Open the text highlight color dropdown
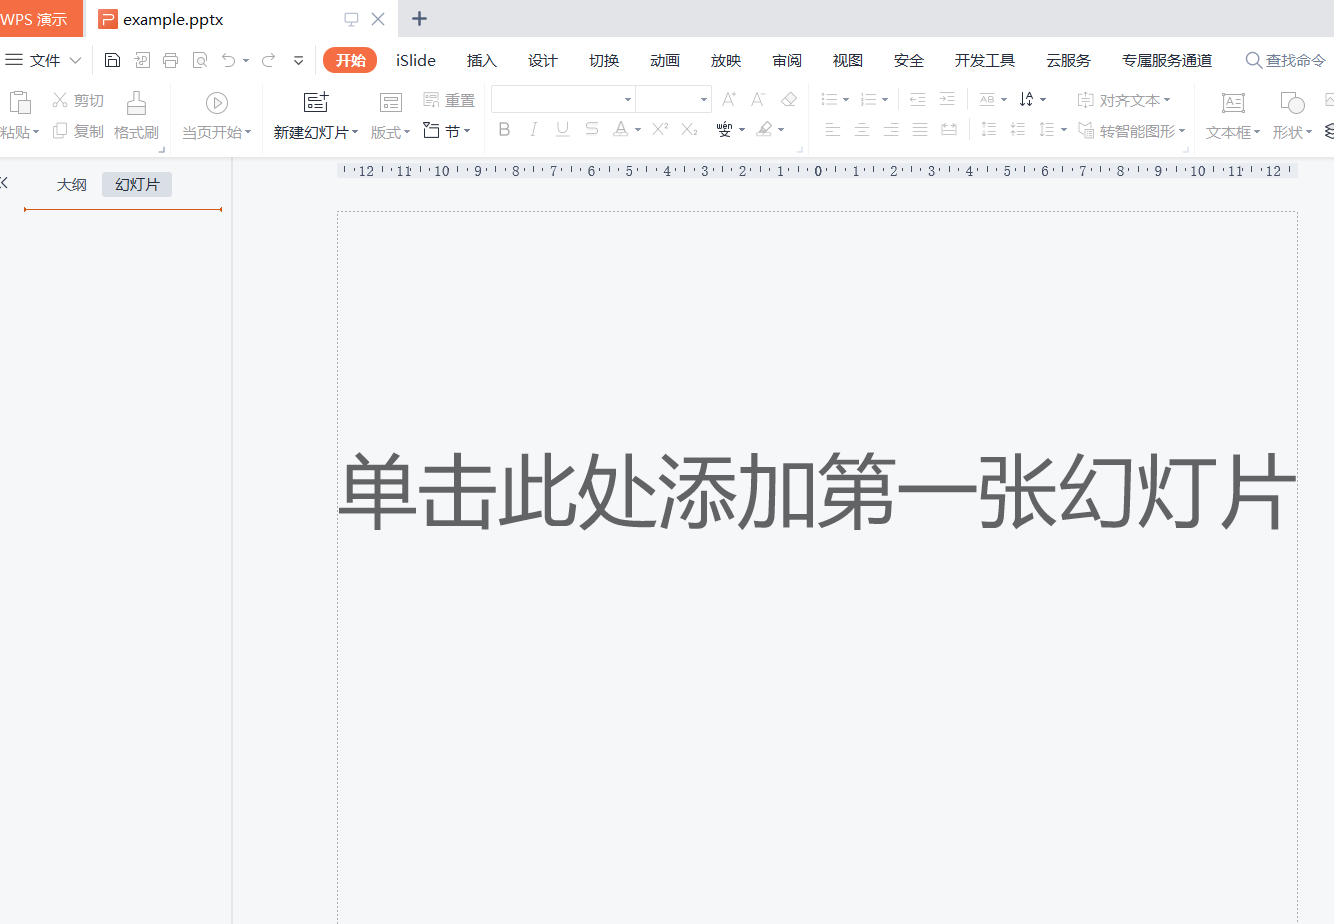Screen dimensions: 1334x924 pos(781,130)
